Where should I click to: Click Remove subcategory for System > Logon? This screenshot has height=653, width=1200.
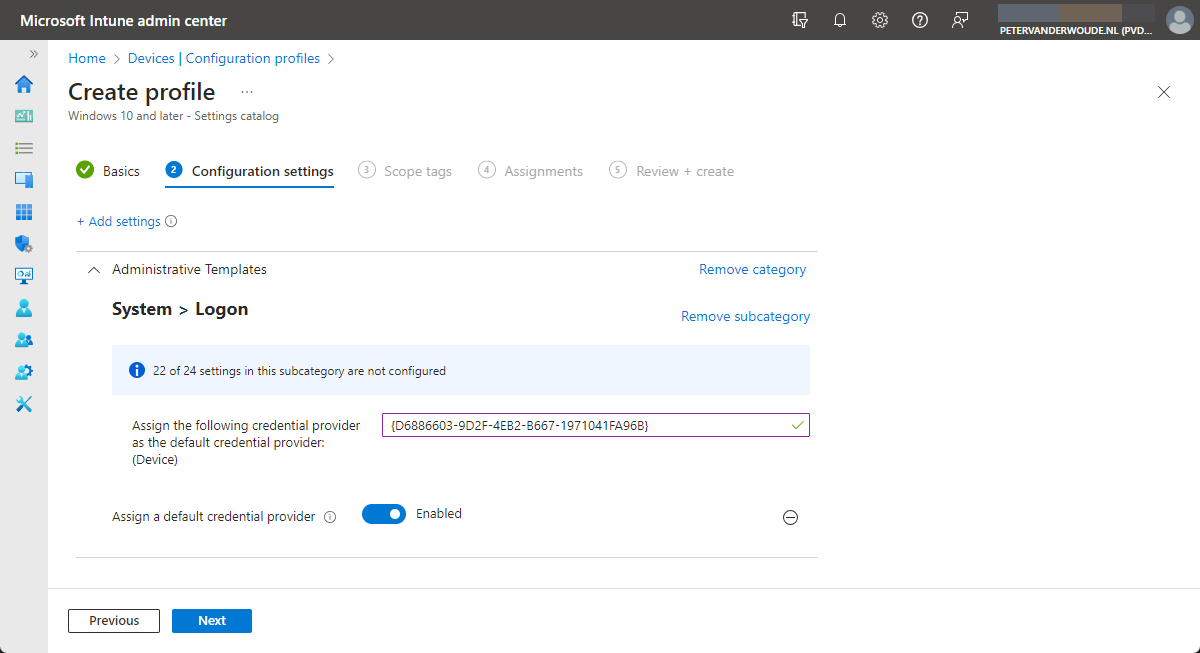(x=745, y=315)
